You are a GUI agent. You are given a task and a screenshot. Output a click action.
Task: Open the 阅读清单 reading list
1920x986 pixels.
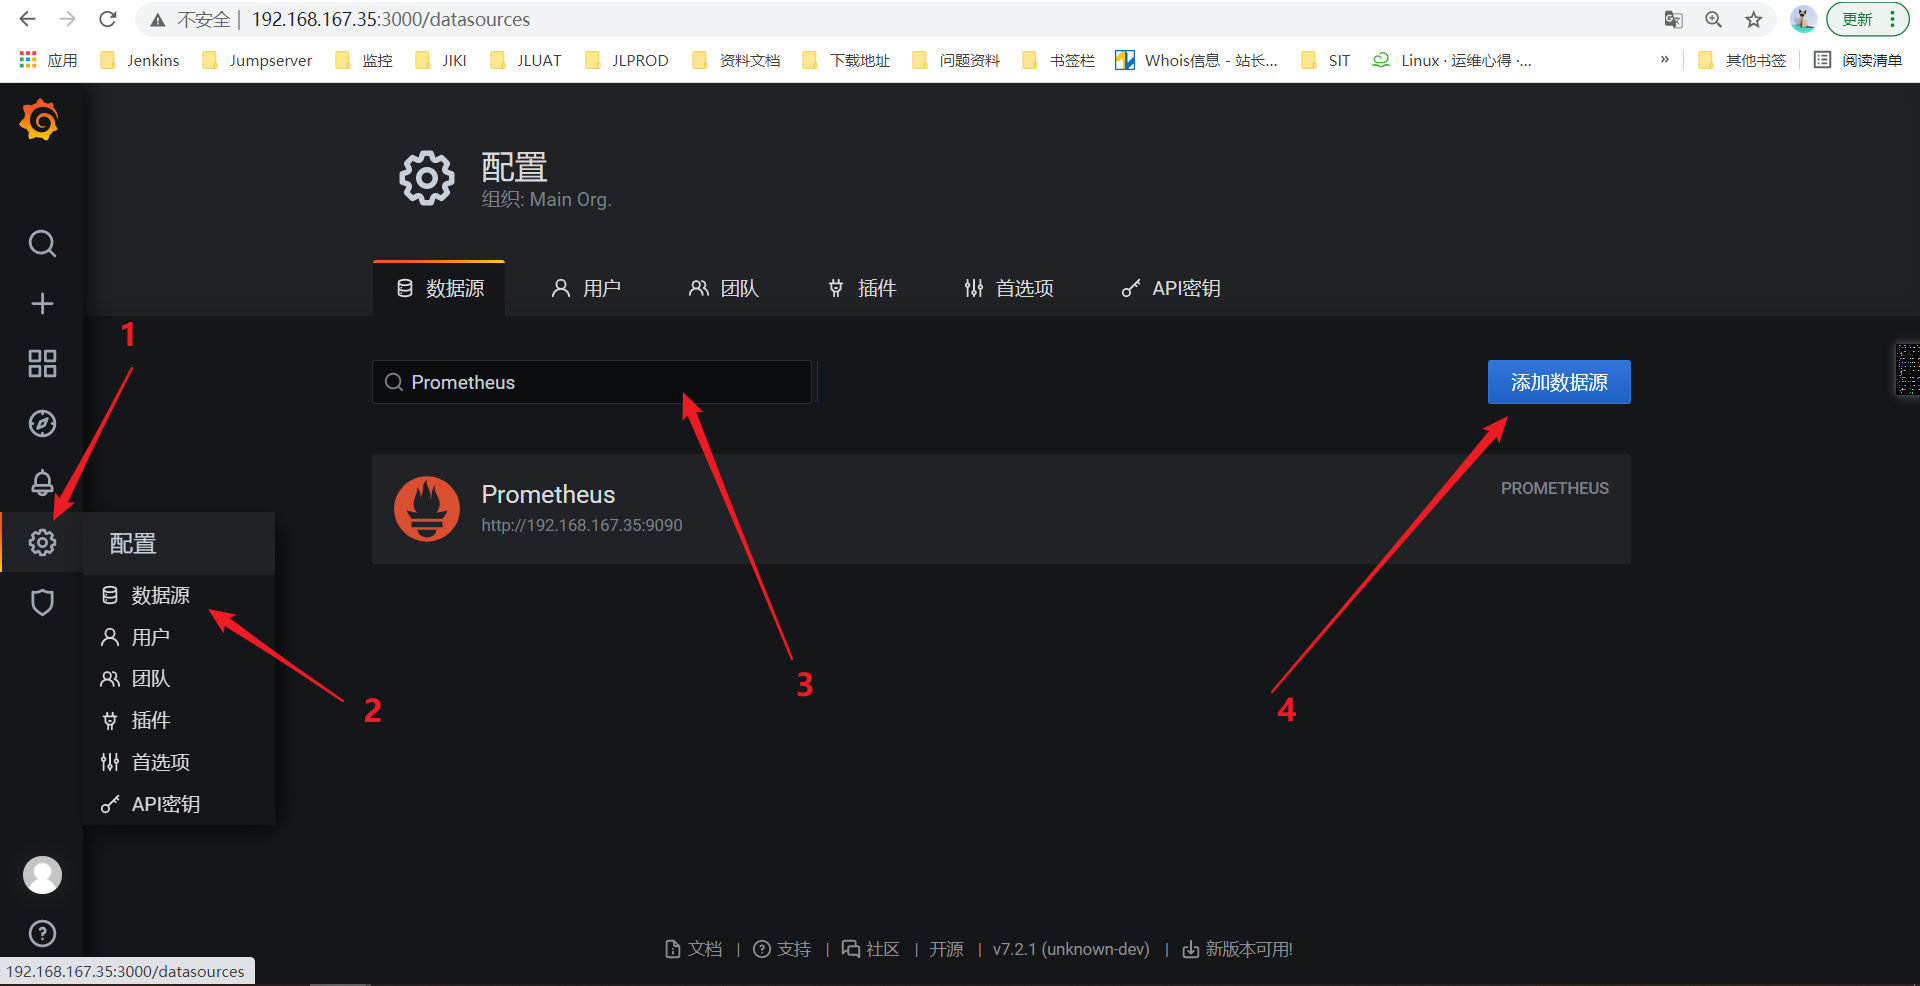(x=1858, y=60)
